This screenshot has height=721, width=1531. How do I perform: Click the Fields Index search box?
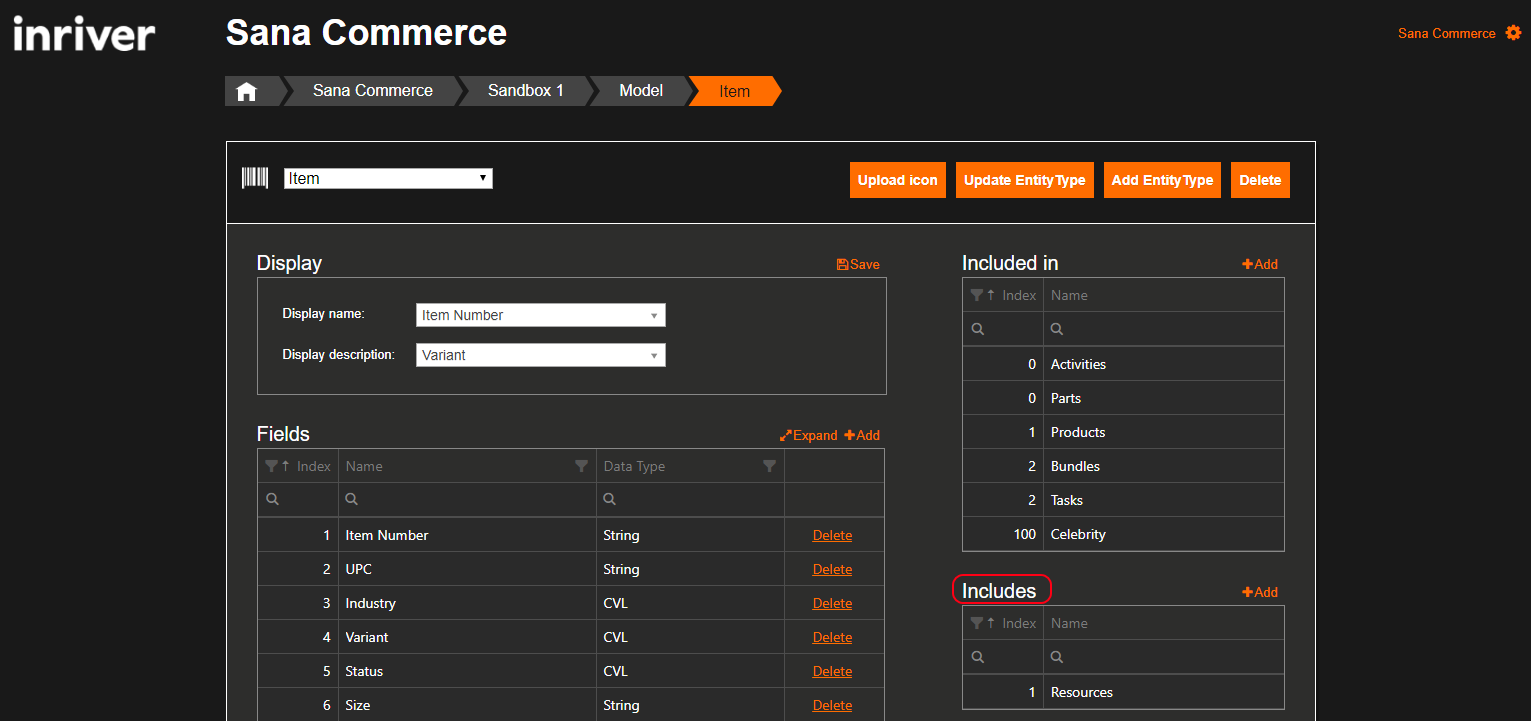point(298,499)
